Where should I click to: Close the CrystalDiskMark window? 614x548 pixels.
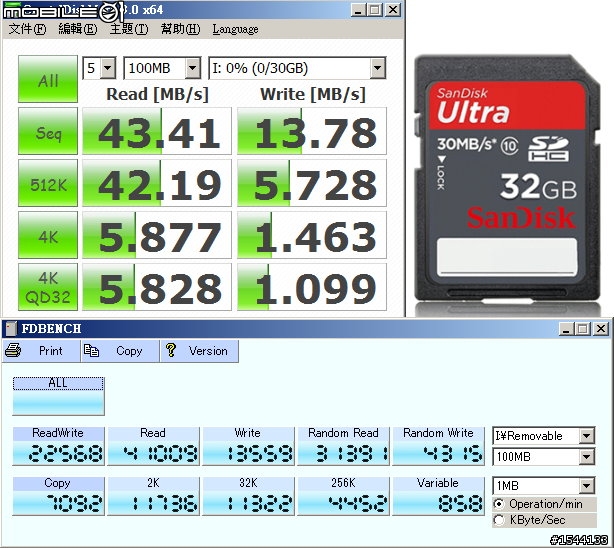(x=393, y=10)
